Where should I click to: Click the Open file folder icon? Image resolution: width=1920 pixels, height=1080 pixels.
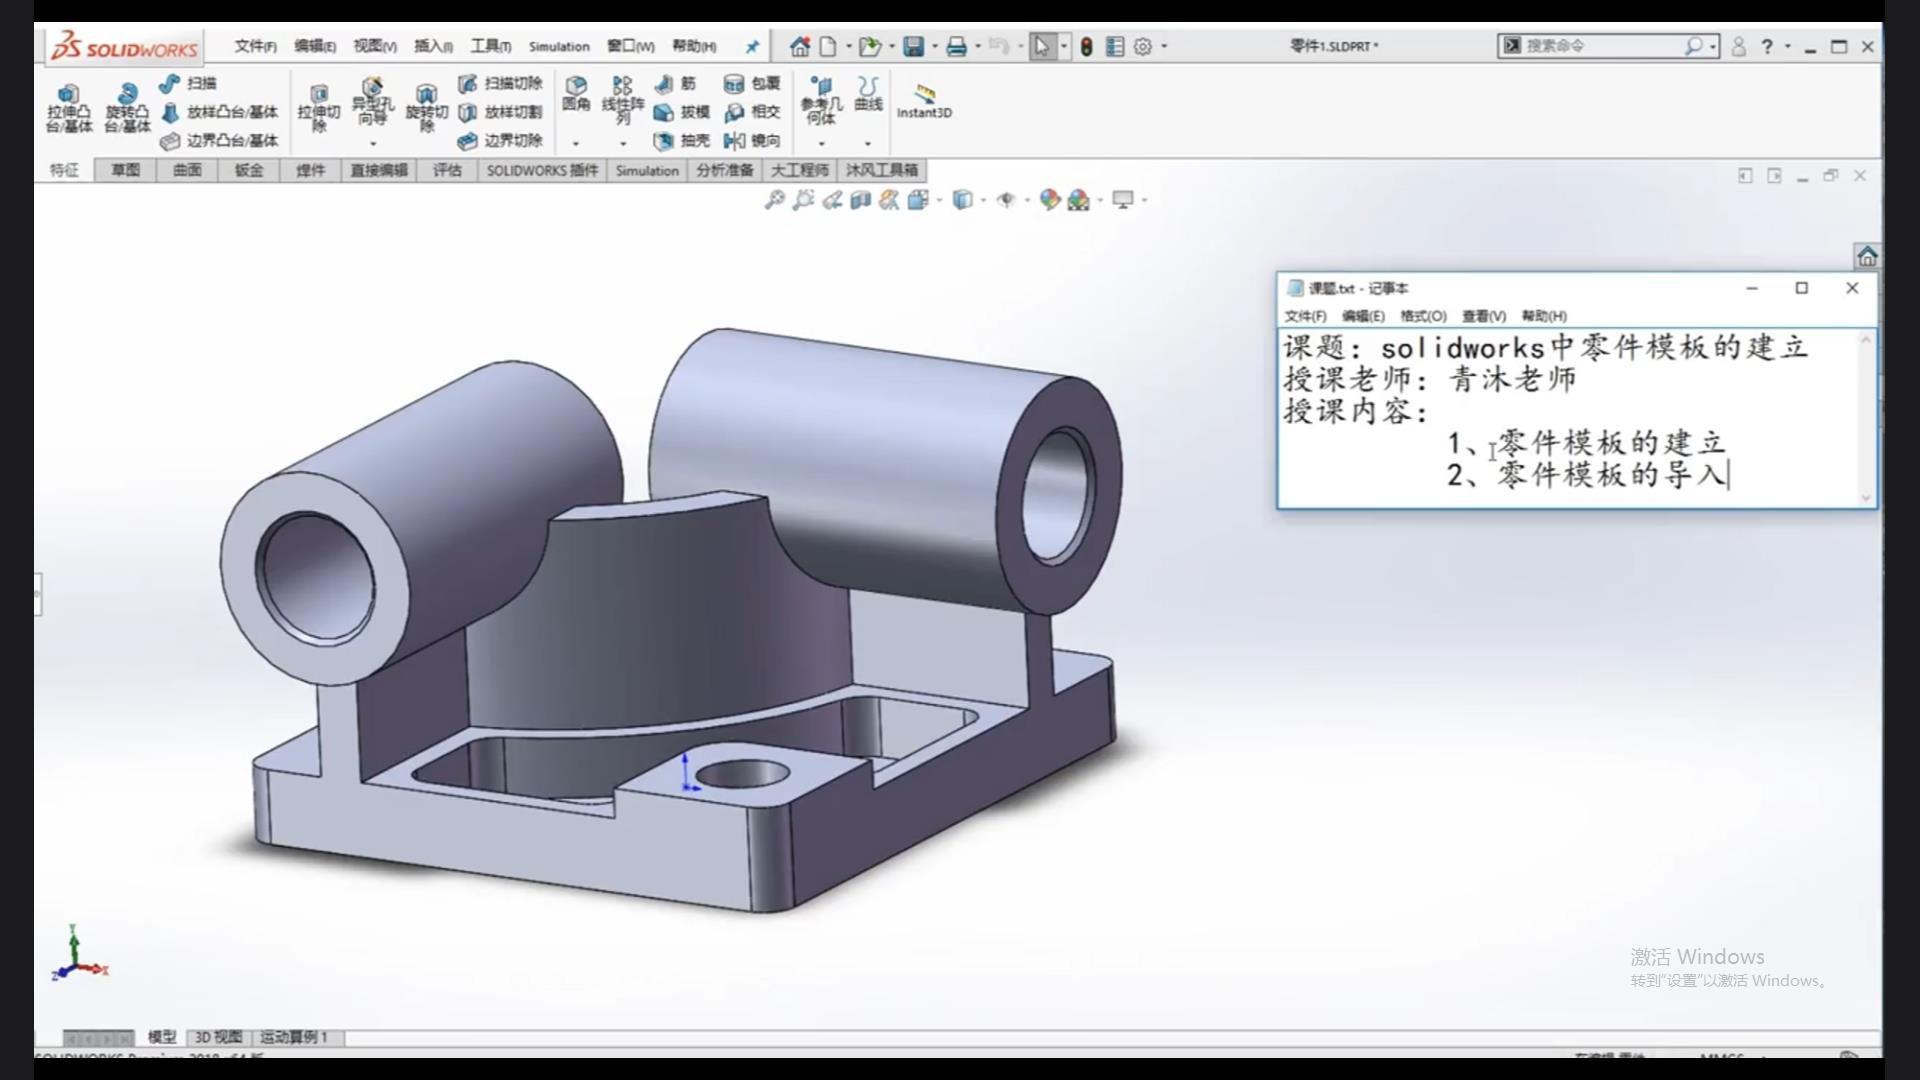pos(870,46)
